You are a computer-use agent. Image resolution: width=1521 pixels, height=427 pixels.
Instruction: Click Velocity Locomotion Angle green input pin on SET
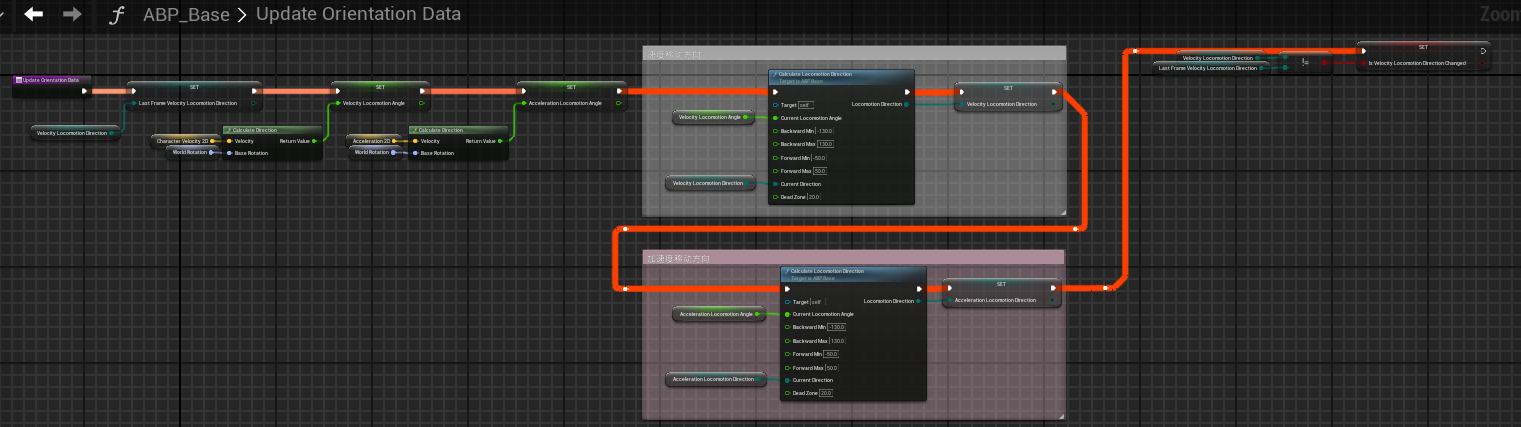click(x=338, y=102)
